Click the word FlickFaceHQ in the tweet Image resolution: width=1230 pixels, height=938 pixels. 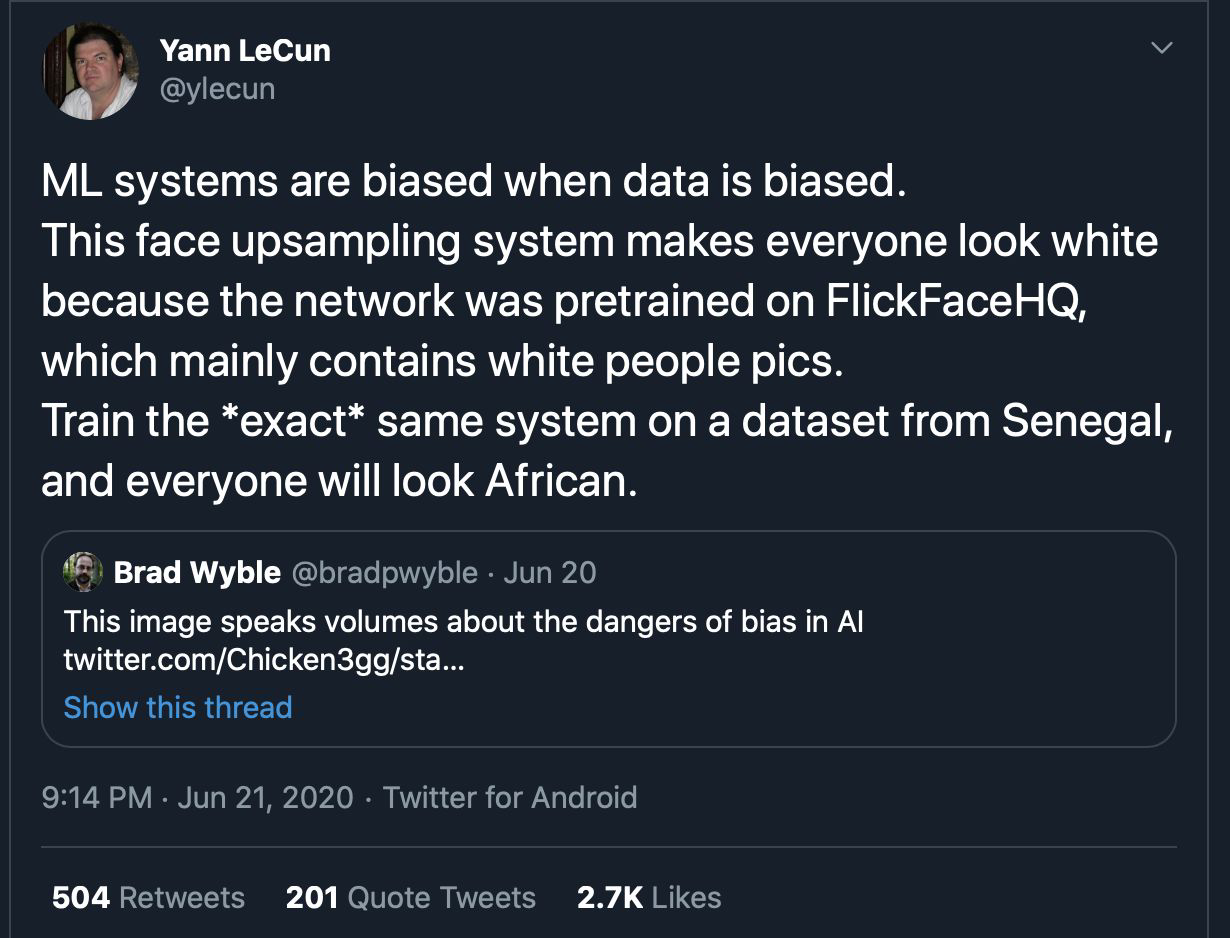click(955, 301)
